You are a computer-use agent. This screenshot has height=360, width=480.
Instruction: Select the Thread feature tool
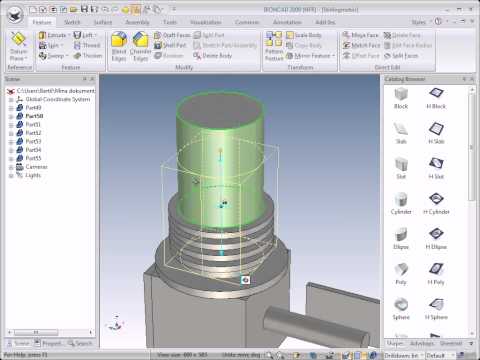(x=87, y=45)
